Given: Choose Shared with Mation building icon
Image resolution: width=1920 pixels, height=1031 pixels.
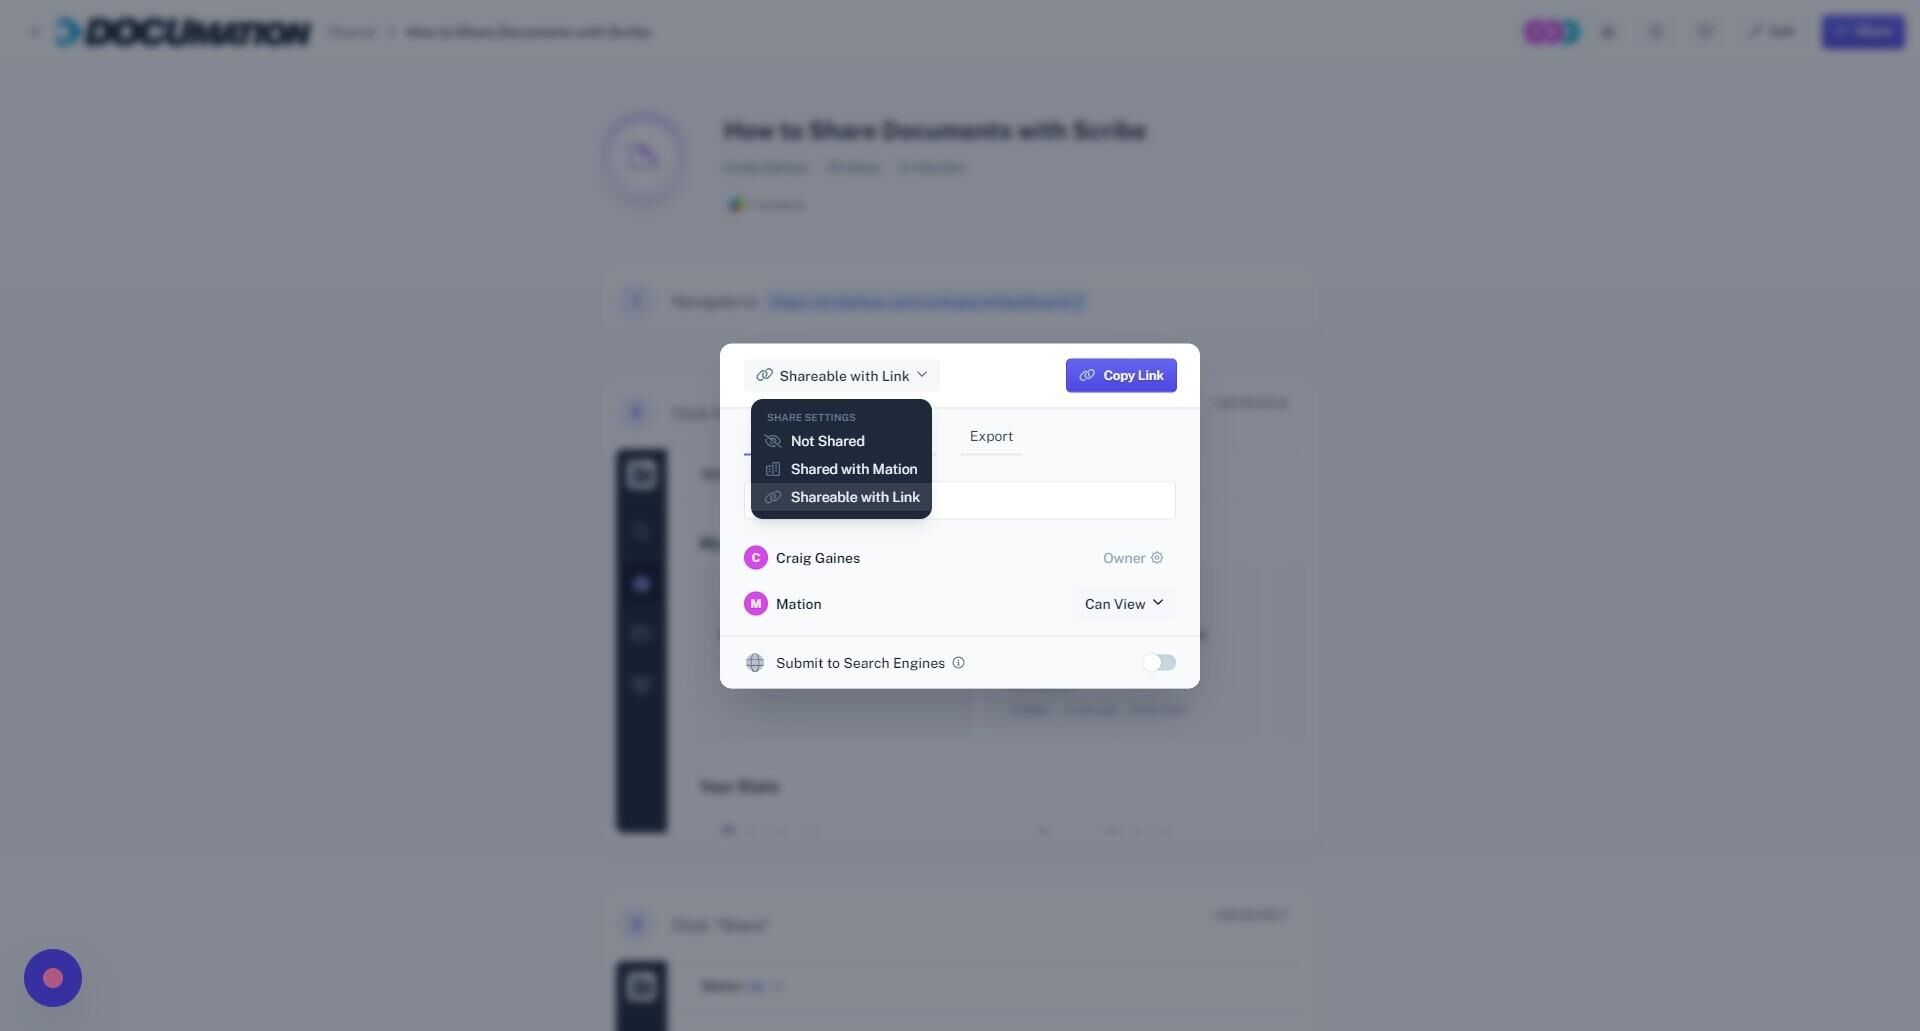Looking at the screenshot, I should click(x=772, y=469).
